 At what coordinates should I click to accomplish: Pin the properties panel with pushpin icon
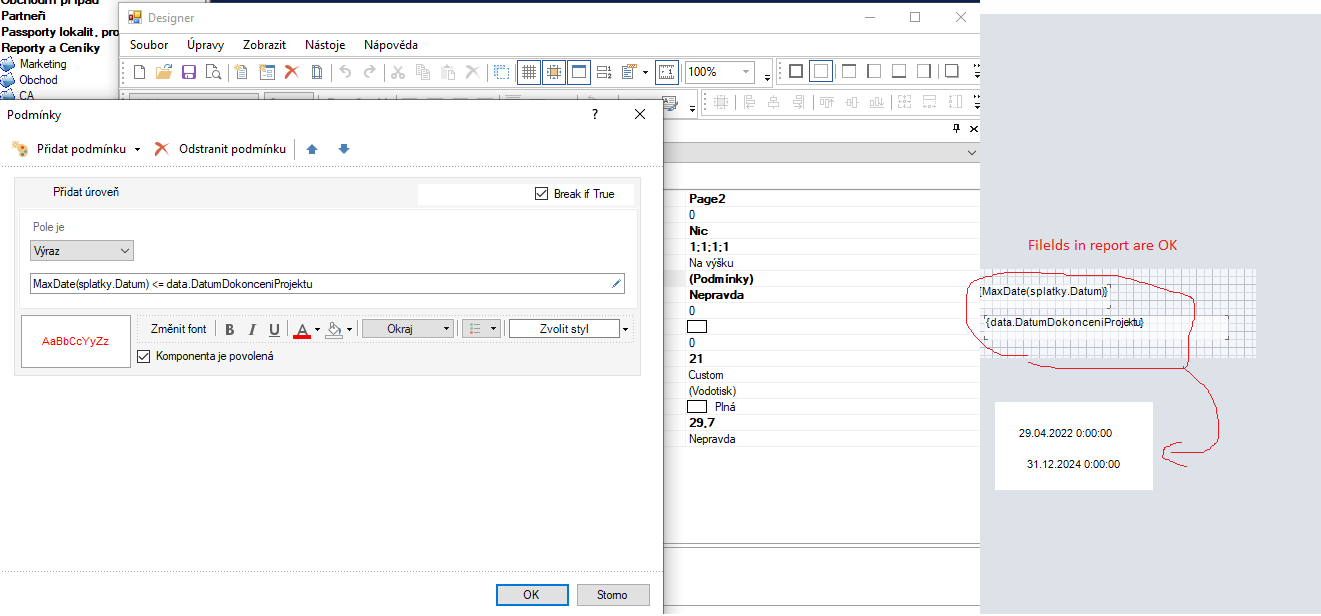pos(957,129)
